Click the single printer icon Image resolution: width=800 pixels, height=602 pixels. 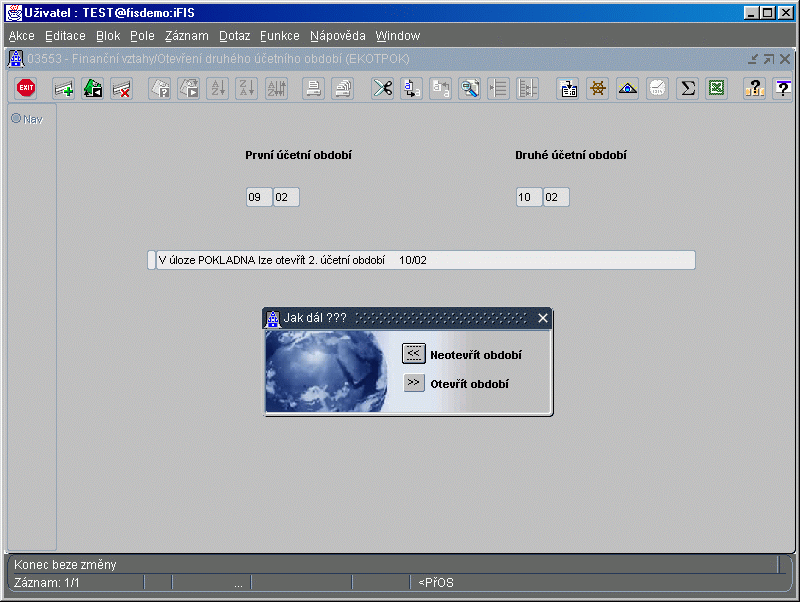pyautogui.click(x=314, y=89)
